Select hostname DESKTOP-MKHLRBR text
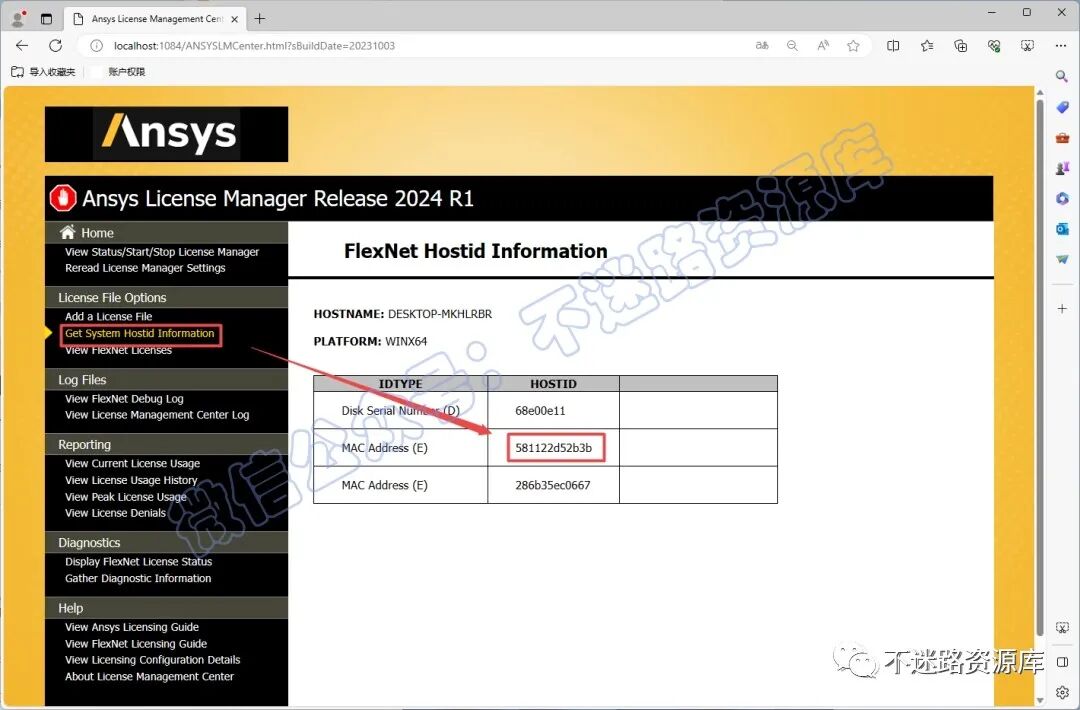1080x710 pixels. [x=439, y=314]
